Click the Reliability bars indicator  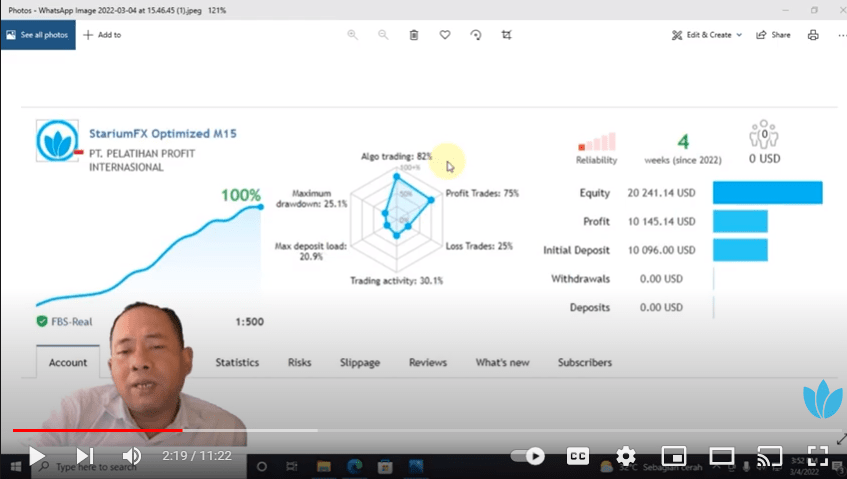(x=597, y=141)
